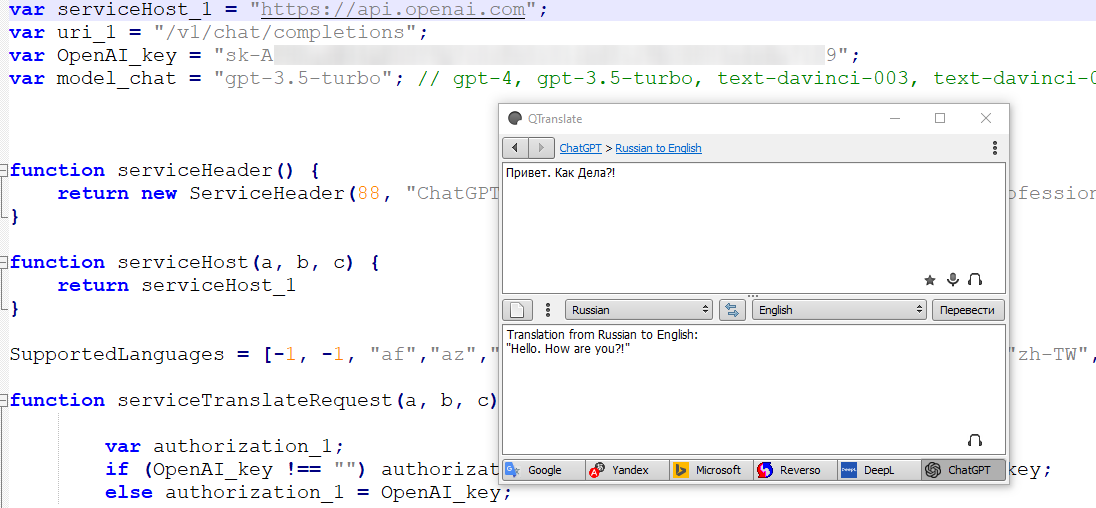
Task: Open the https://api.openai.com link in the code
Action: pyautogui.click(x=392, y=10)
